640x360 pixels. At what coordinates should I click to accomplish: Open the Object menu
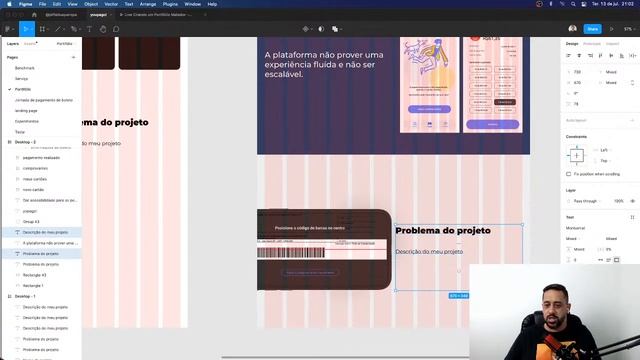coord(91,4)
